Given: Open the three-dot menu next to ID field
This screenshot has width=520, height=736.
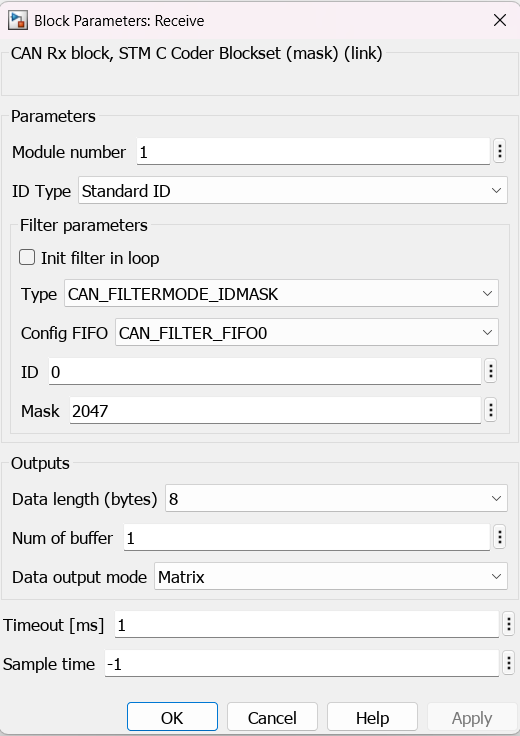Looking at the screenshot, I should [490, 371].
